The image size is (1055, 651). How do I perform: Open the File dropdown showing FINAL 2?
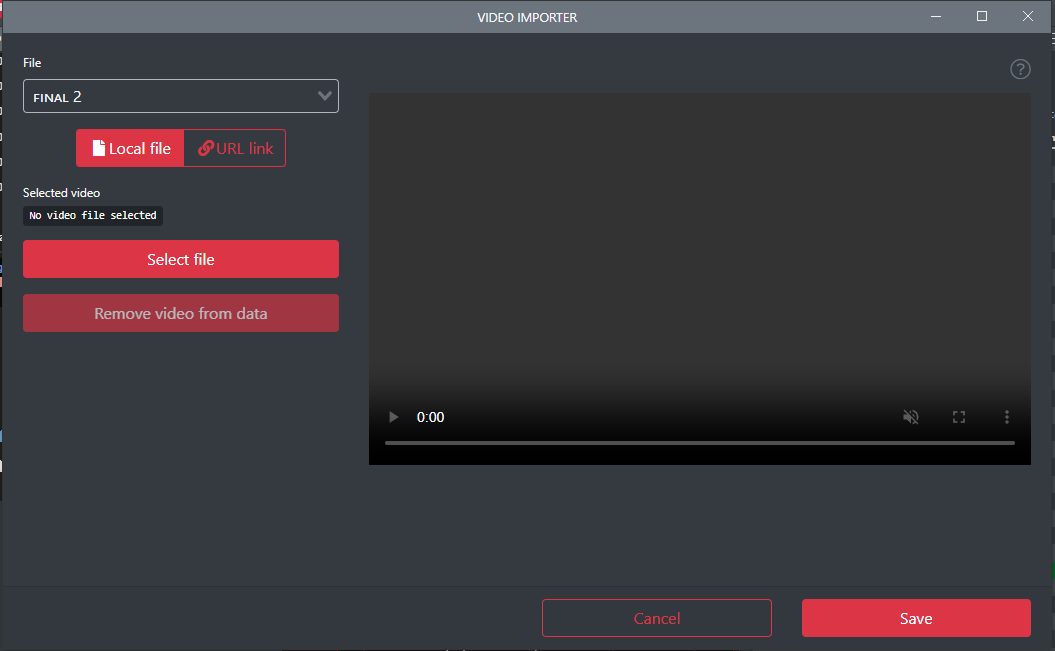(x=180, y=97)
